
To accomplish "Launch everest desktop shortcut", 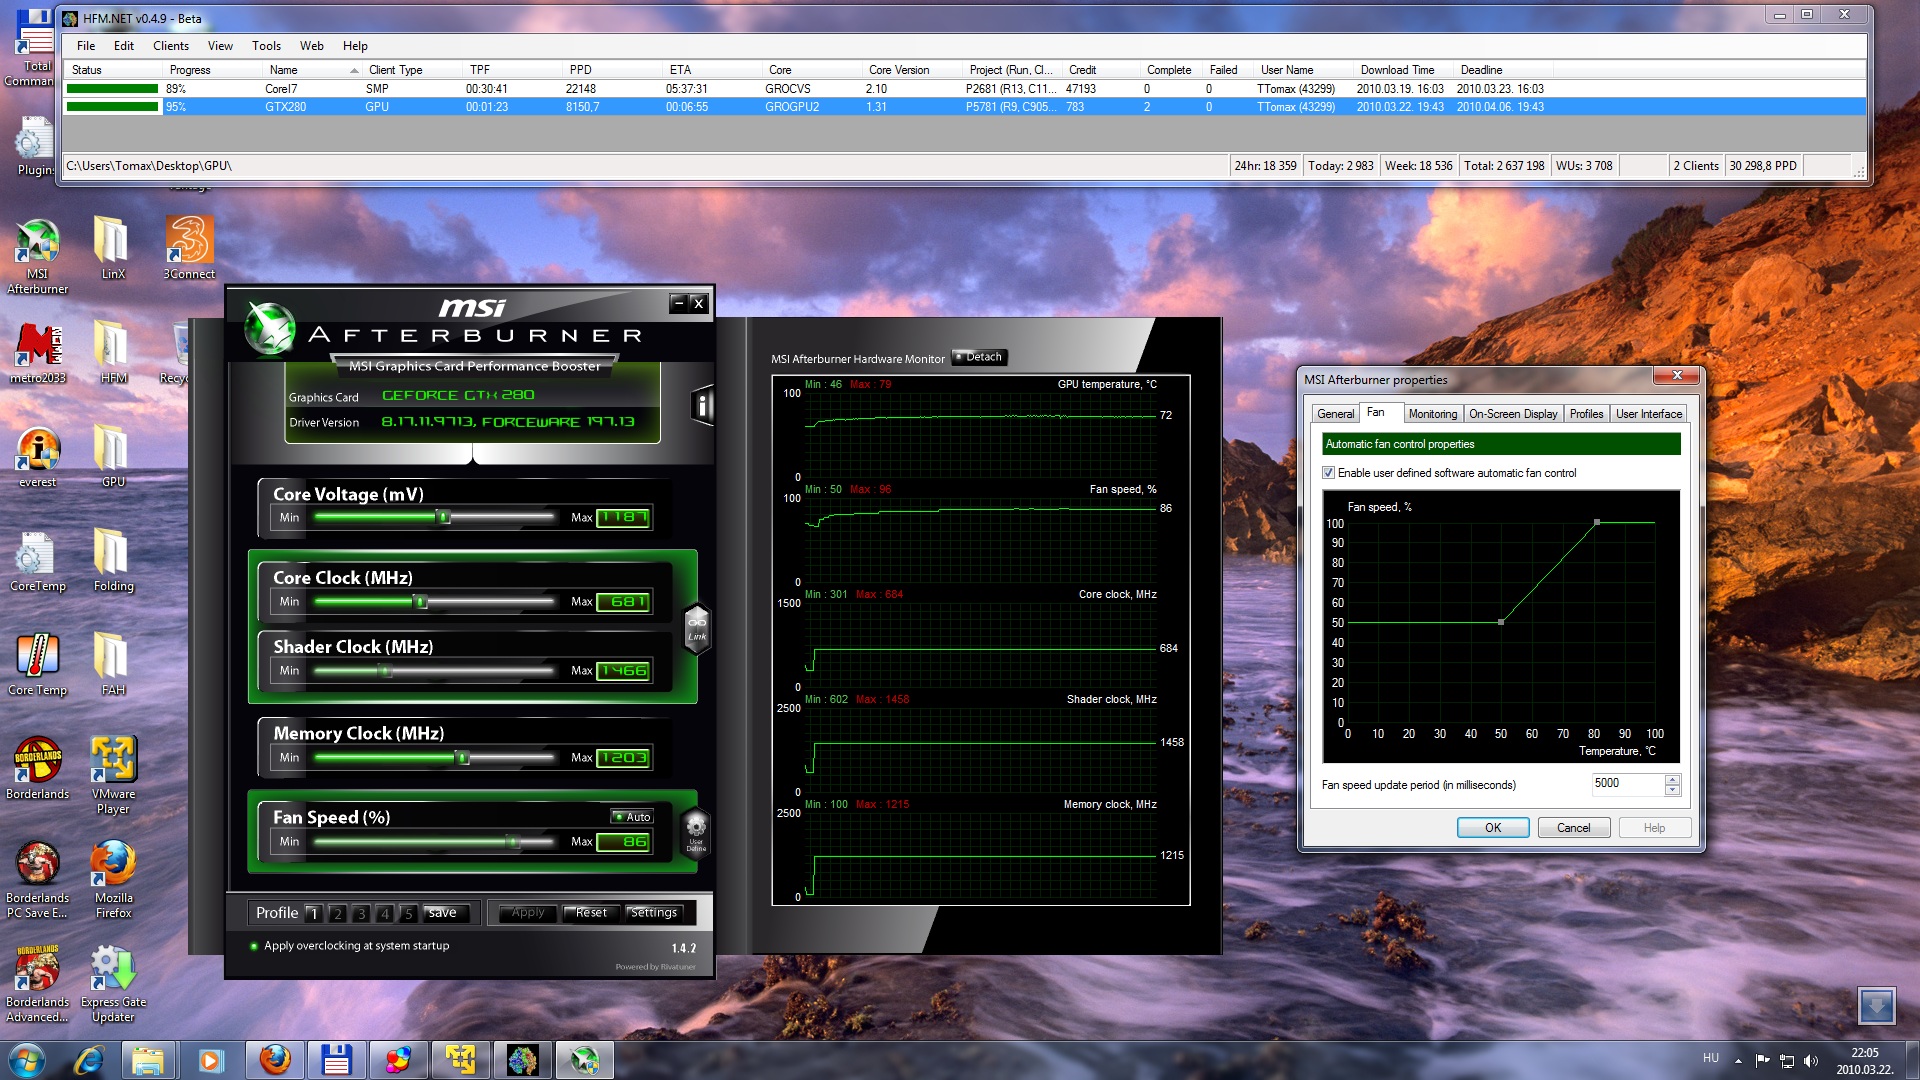I will [37, 457].
